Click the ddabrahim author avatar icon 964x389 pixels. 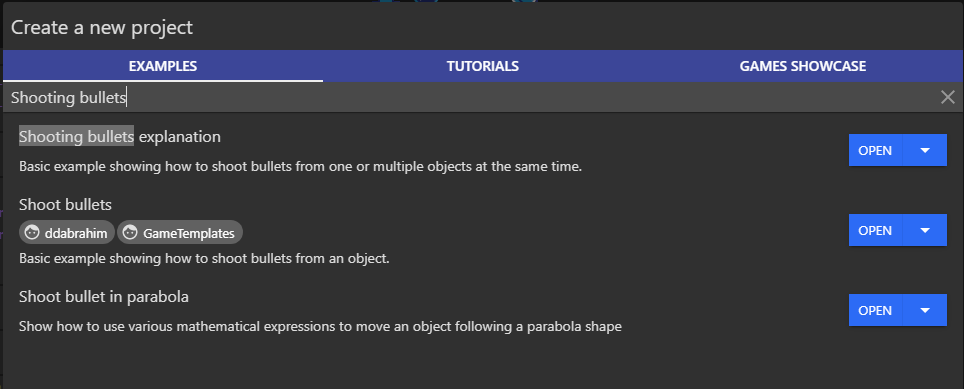(32, 233)
